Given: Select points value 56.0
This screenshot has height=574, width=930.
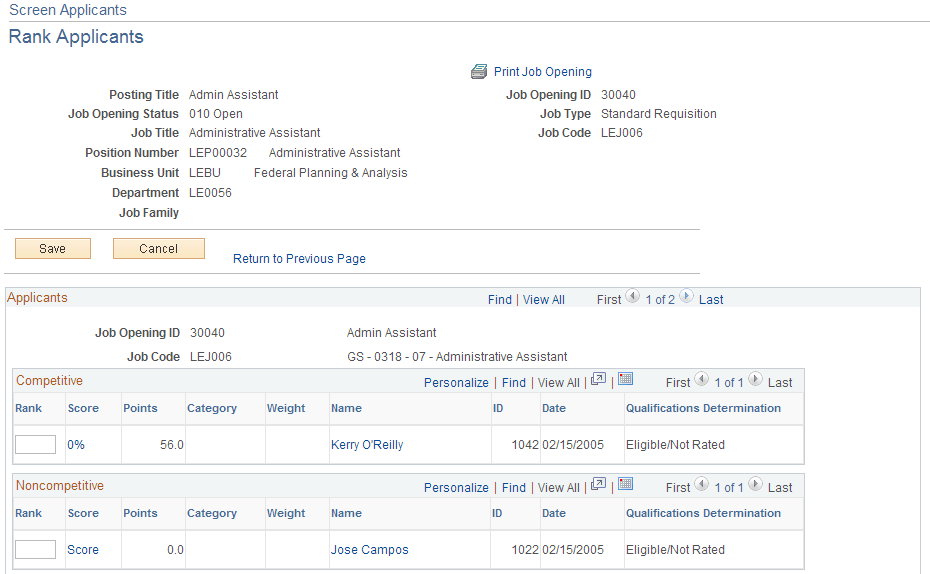Looking at the screenshot, I should point(171,445).
